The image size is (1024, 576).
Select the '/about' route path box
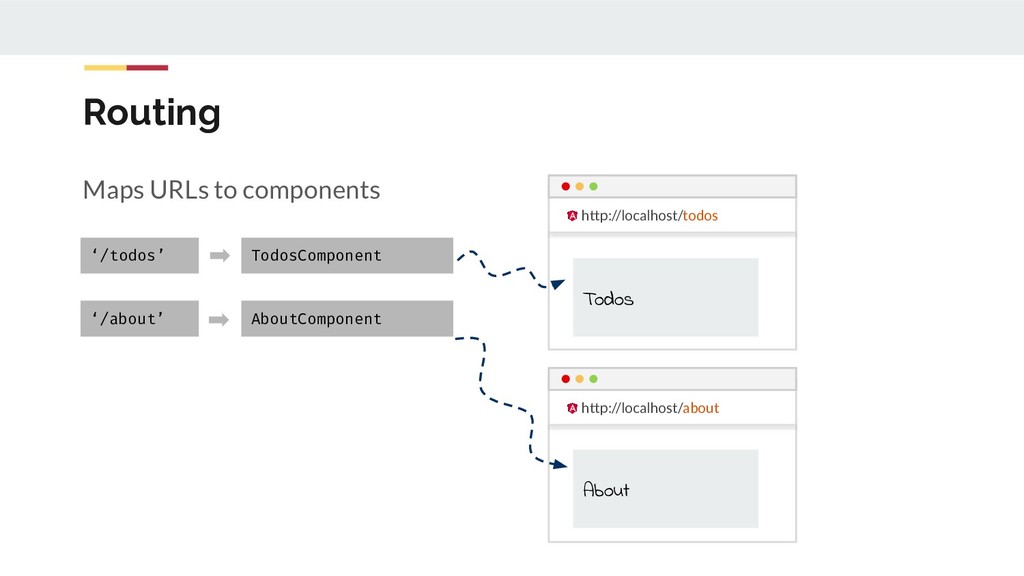tap(139, 320)
